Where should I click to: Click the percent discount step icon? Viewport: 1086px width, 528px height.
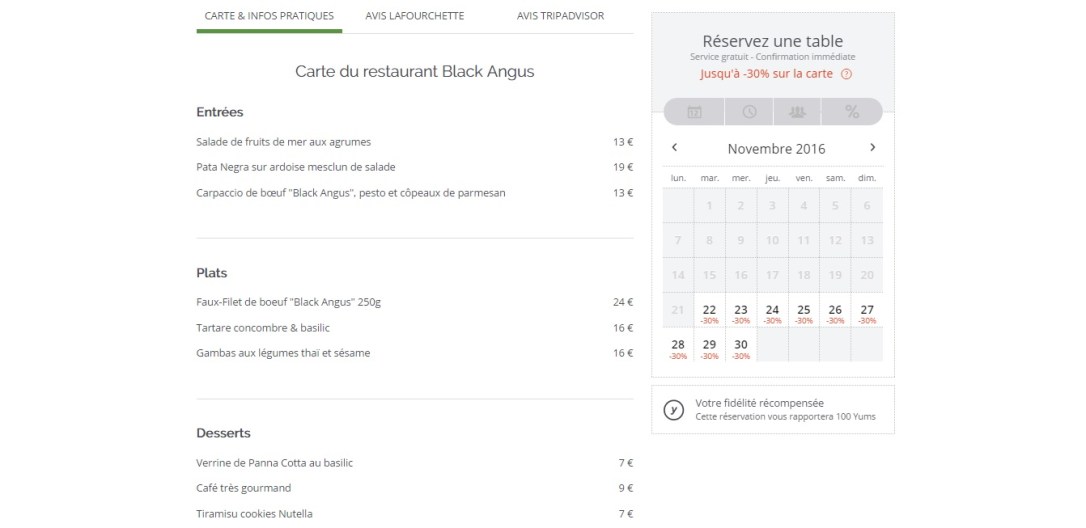pyautogui.click(x=852, y=112)
